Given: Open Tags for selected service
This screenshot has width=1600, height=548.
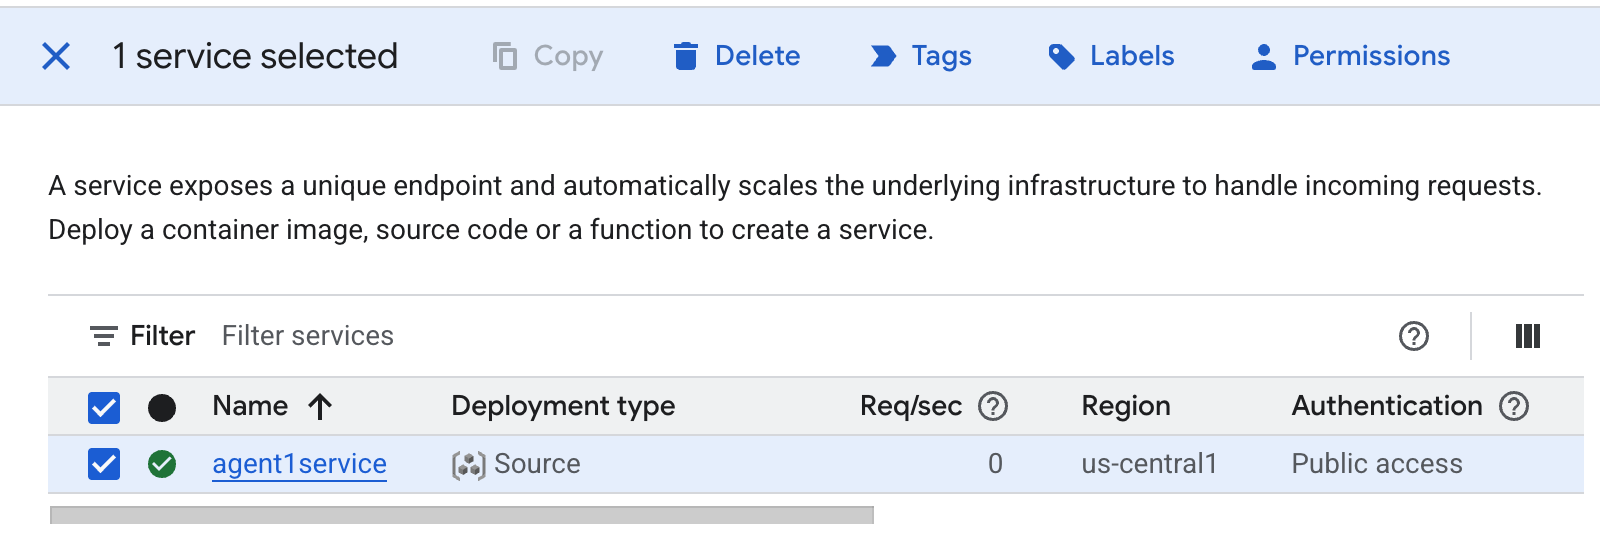Looking at the screenshot, I should 920,56.
